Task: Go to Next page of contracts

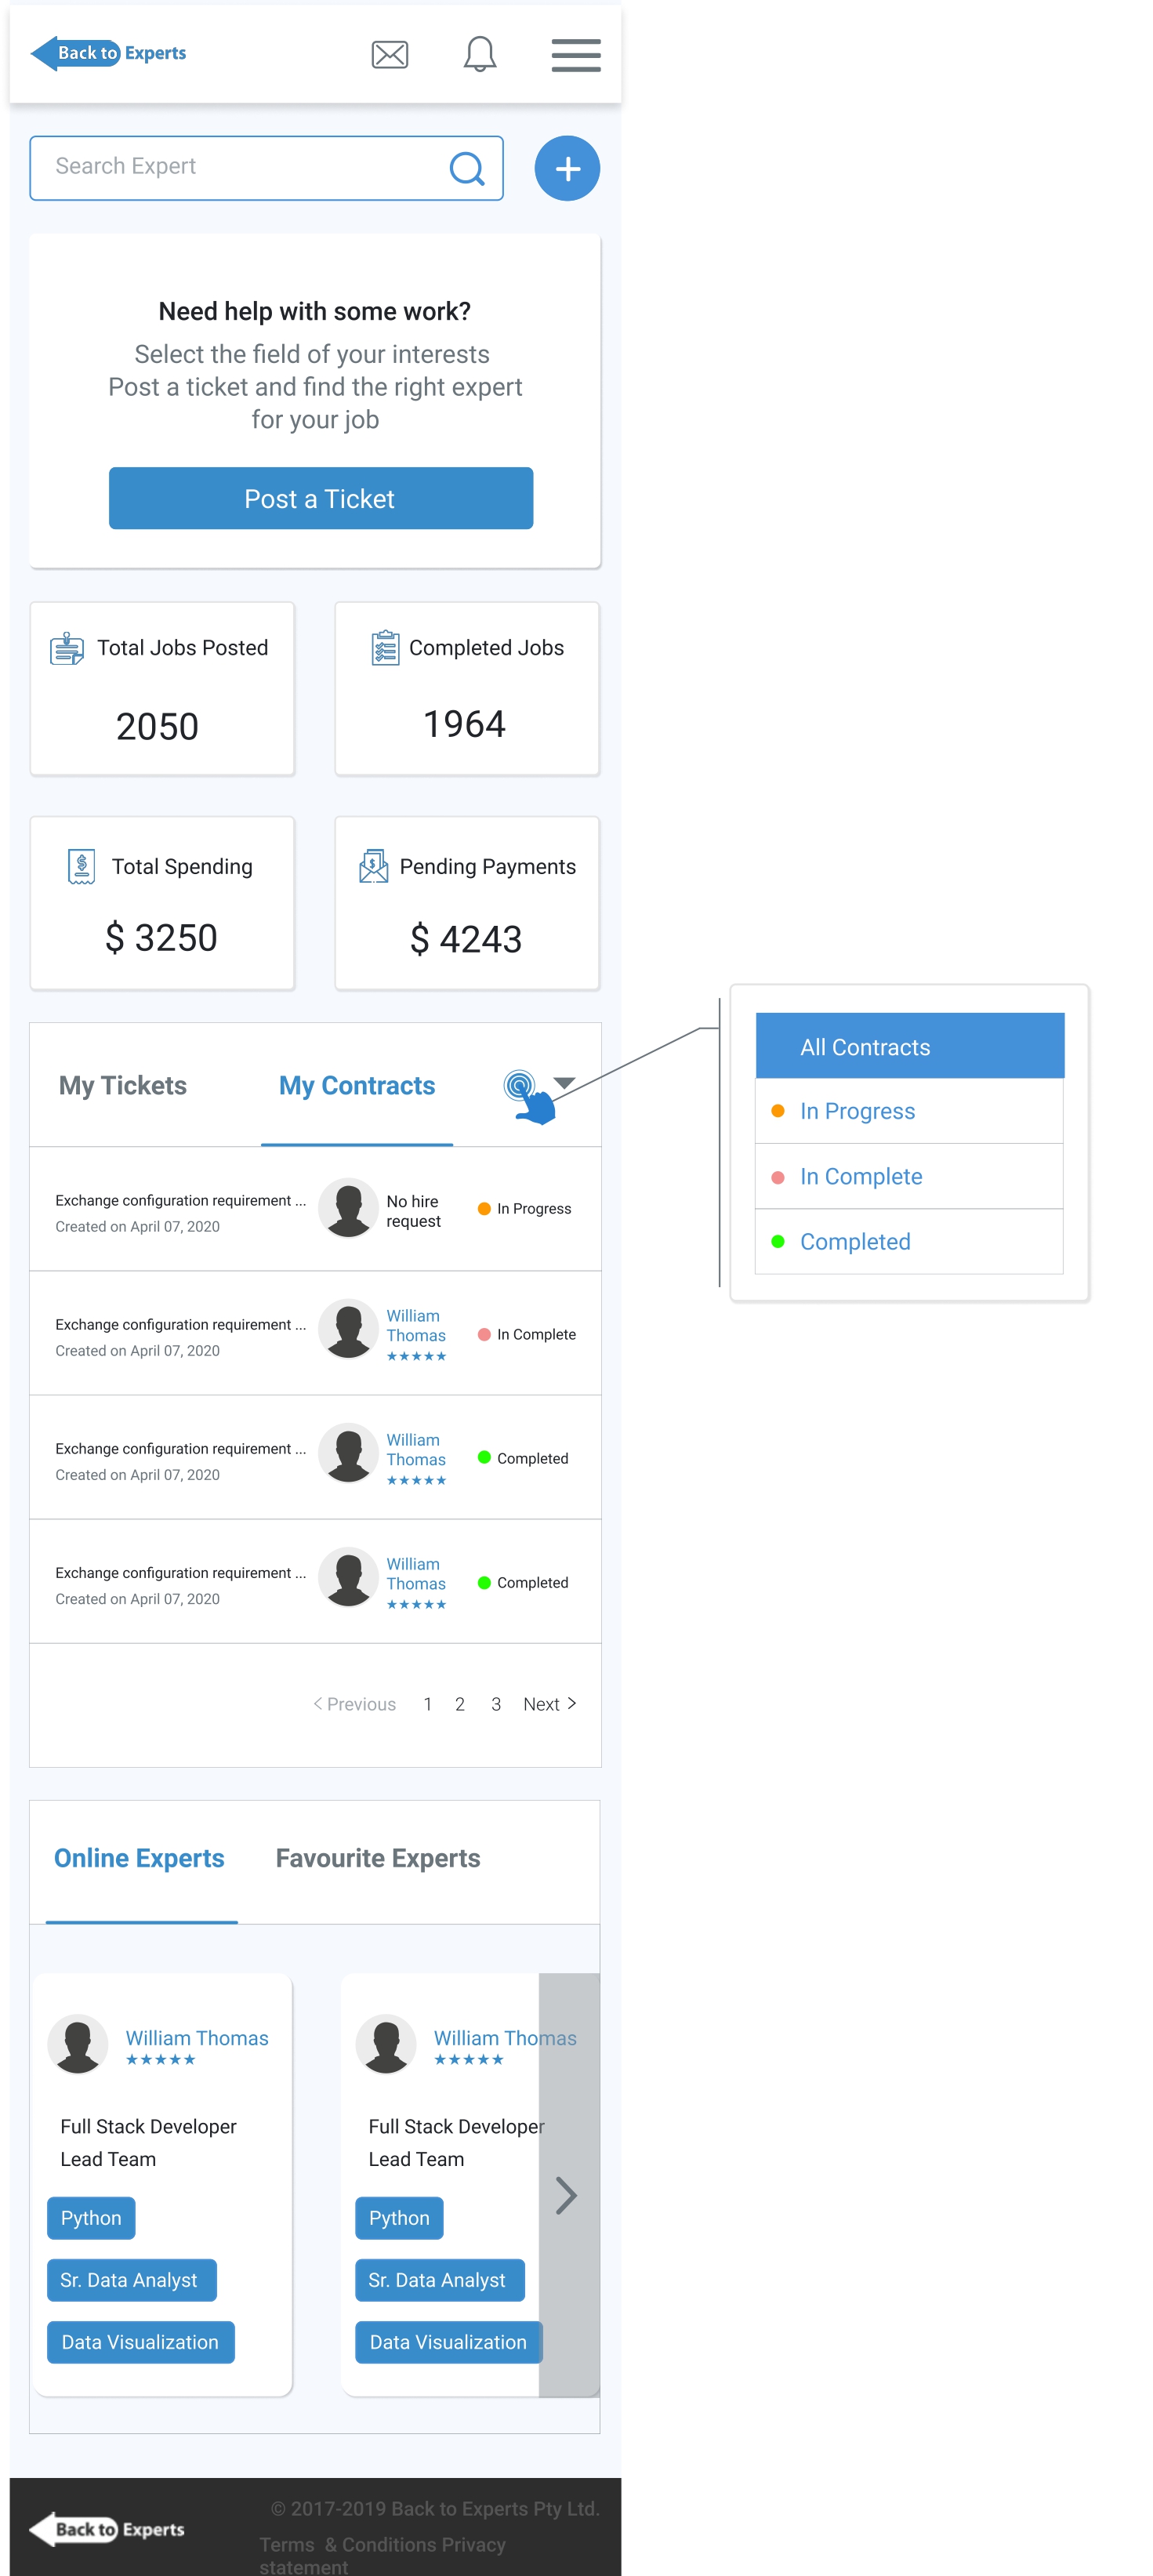Action: click(x=549, y=1704)
